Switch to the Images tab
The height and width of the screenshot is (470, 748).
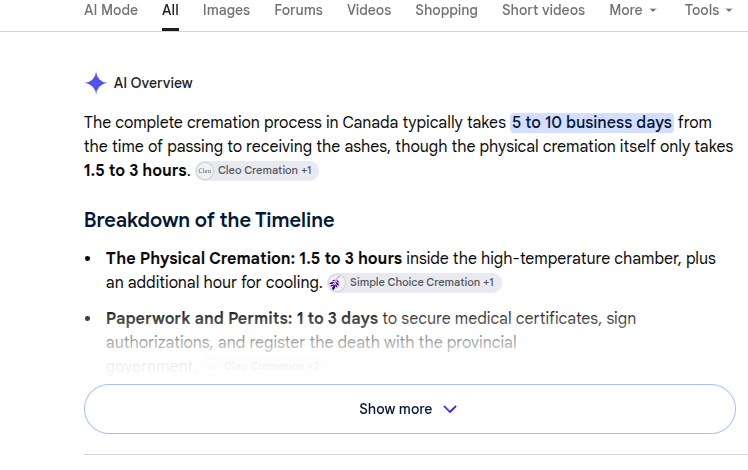click(226, 10)
